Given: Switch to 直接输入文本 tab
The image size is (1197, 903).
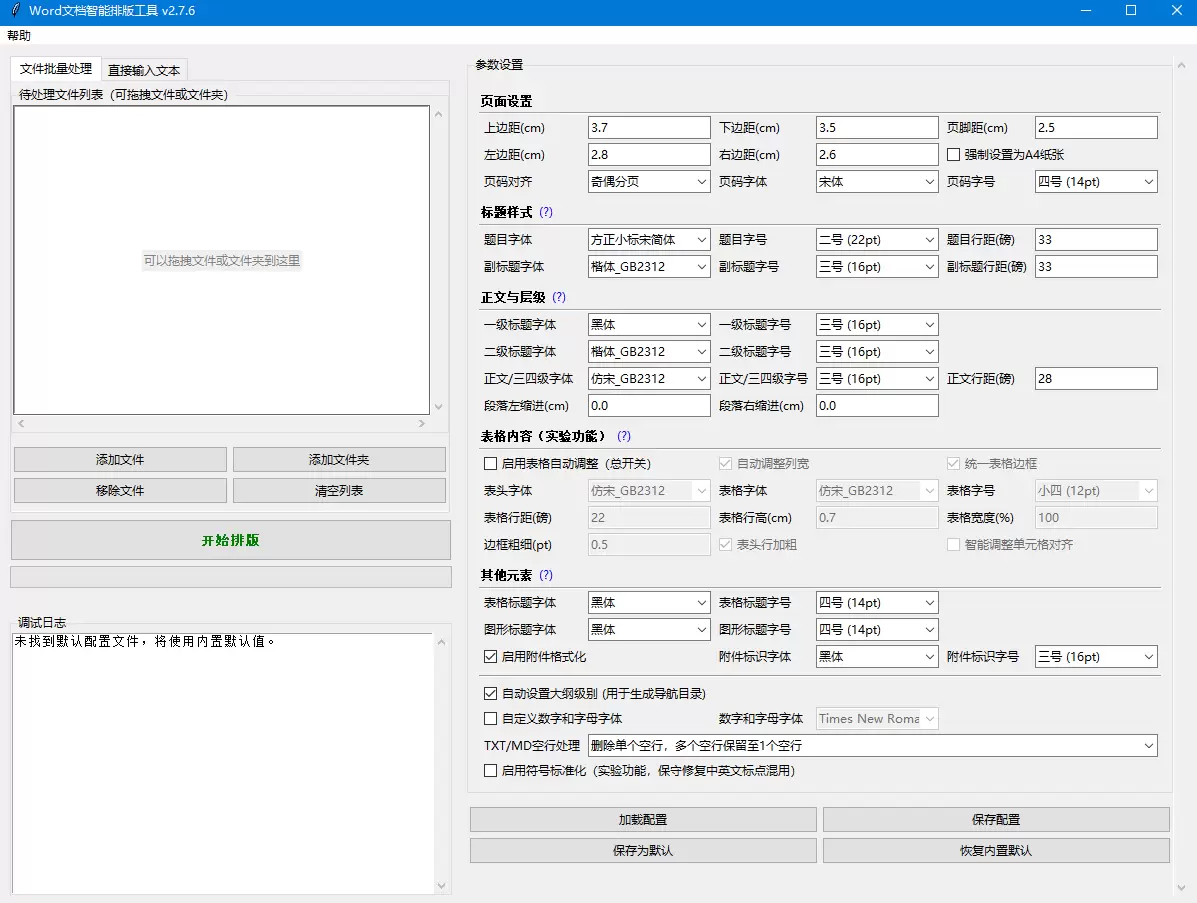Looking at the screenshot, I should coord(144,70).
